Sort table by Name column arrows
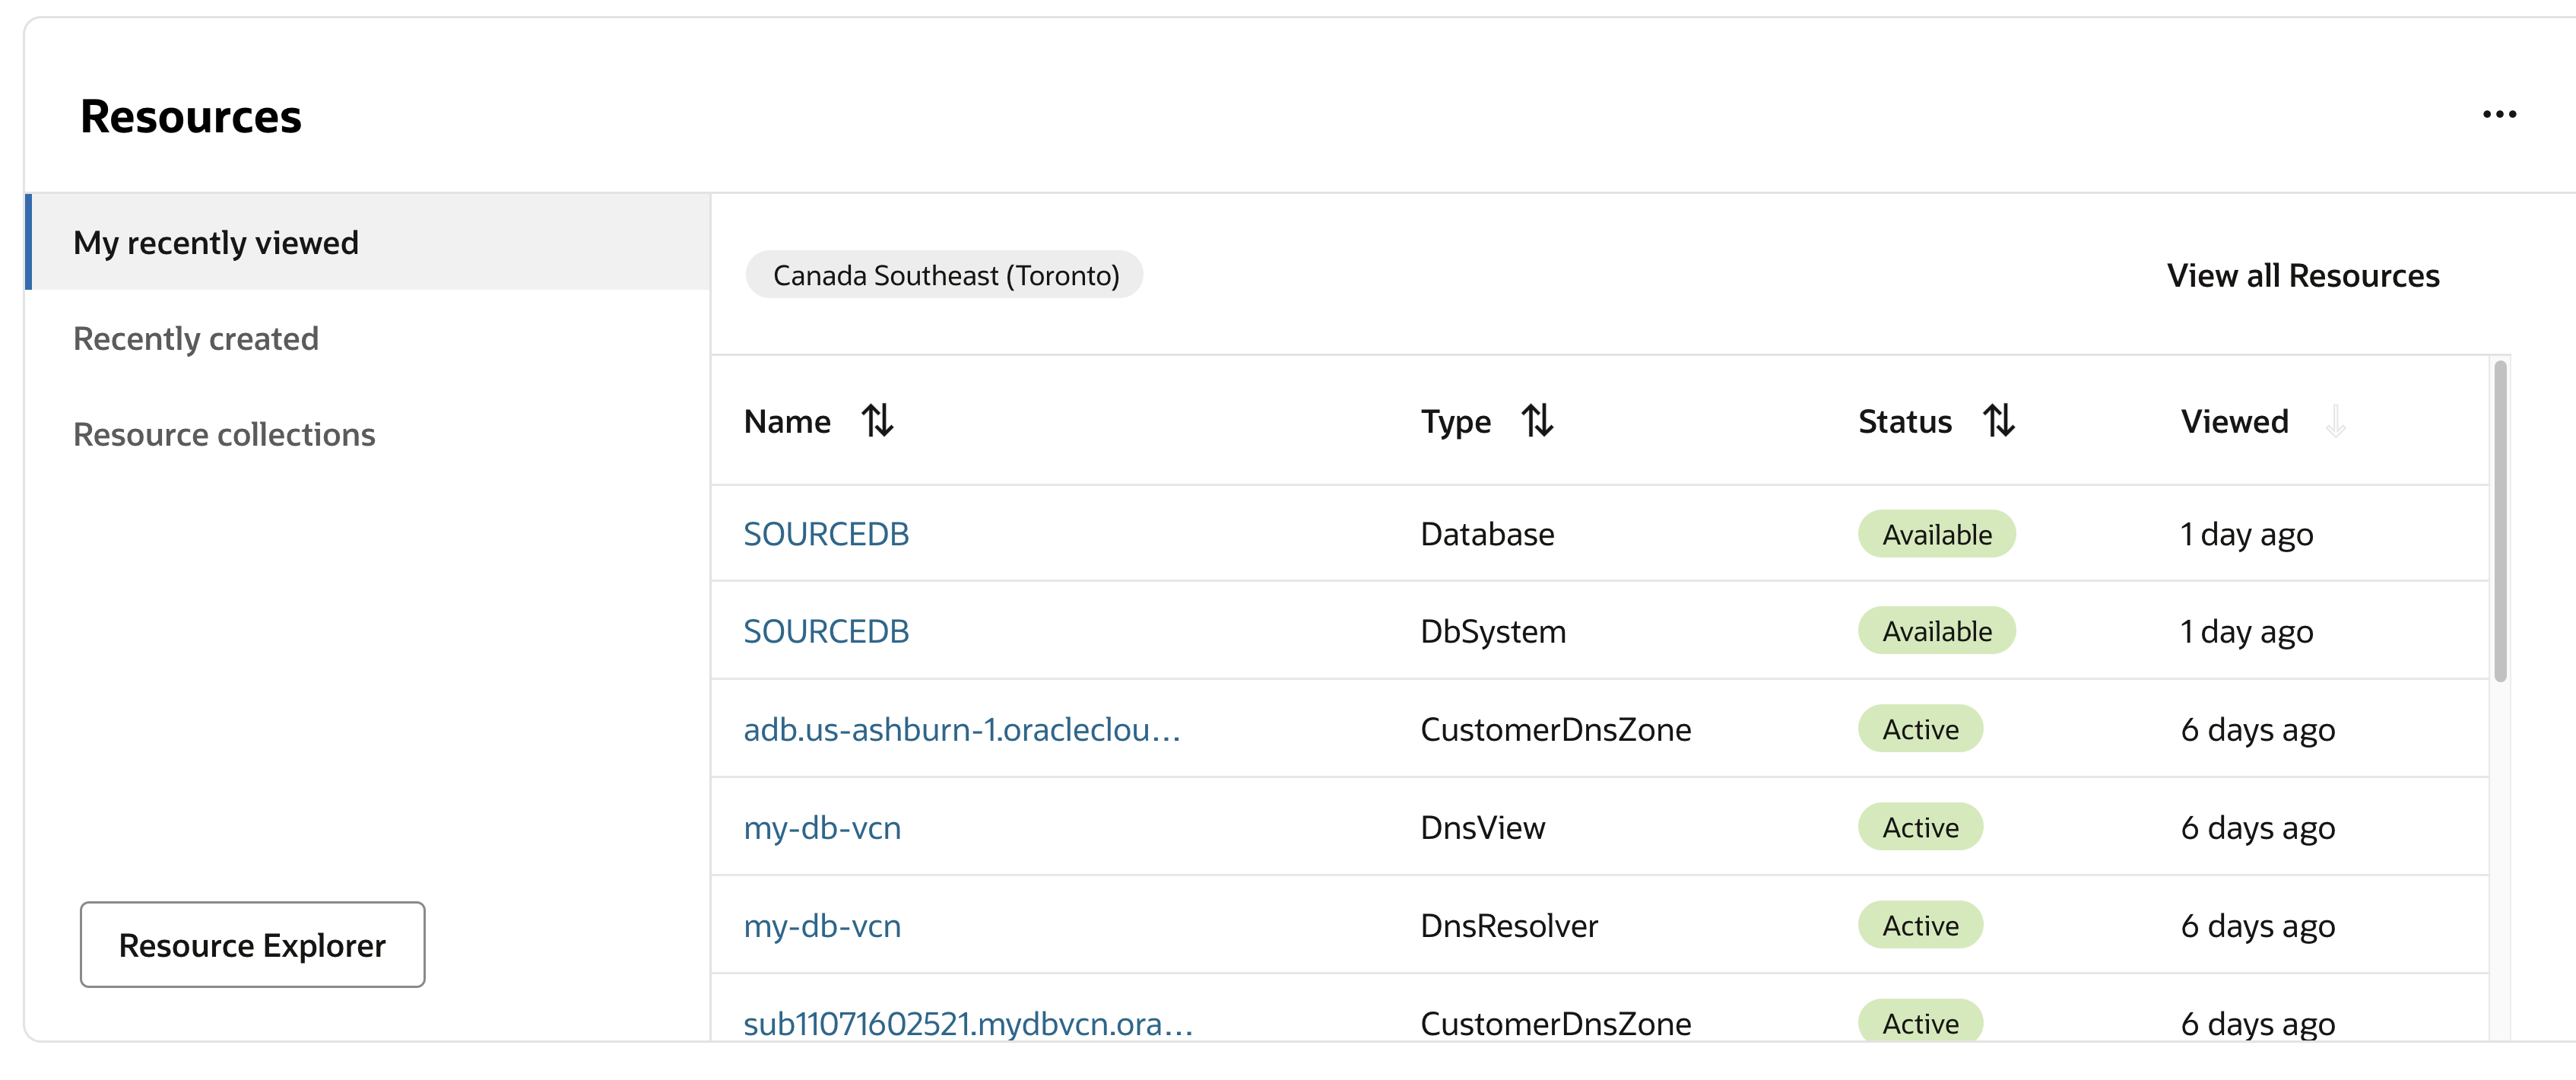The height and width of the screenshot is (1080, 2576). click(877, 421)
